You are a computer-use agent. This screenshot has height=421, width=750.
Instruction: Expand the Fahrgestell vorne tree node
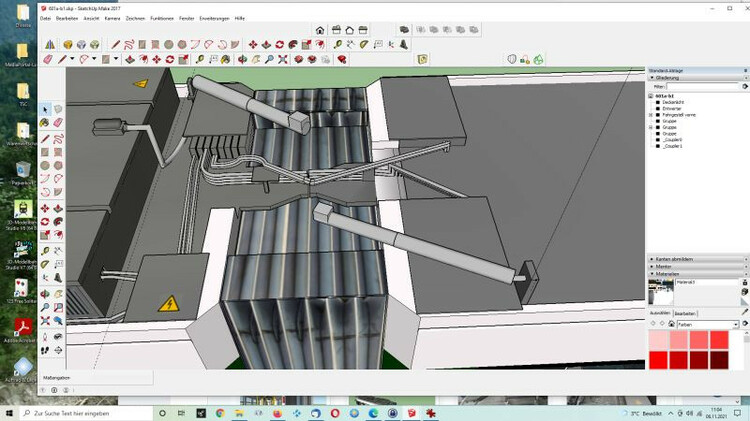(x=651, y=115)
